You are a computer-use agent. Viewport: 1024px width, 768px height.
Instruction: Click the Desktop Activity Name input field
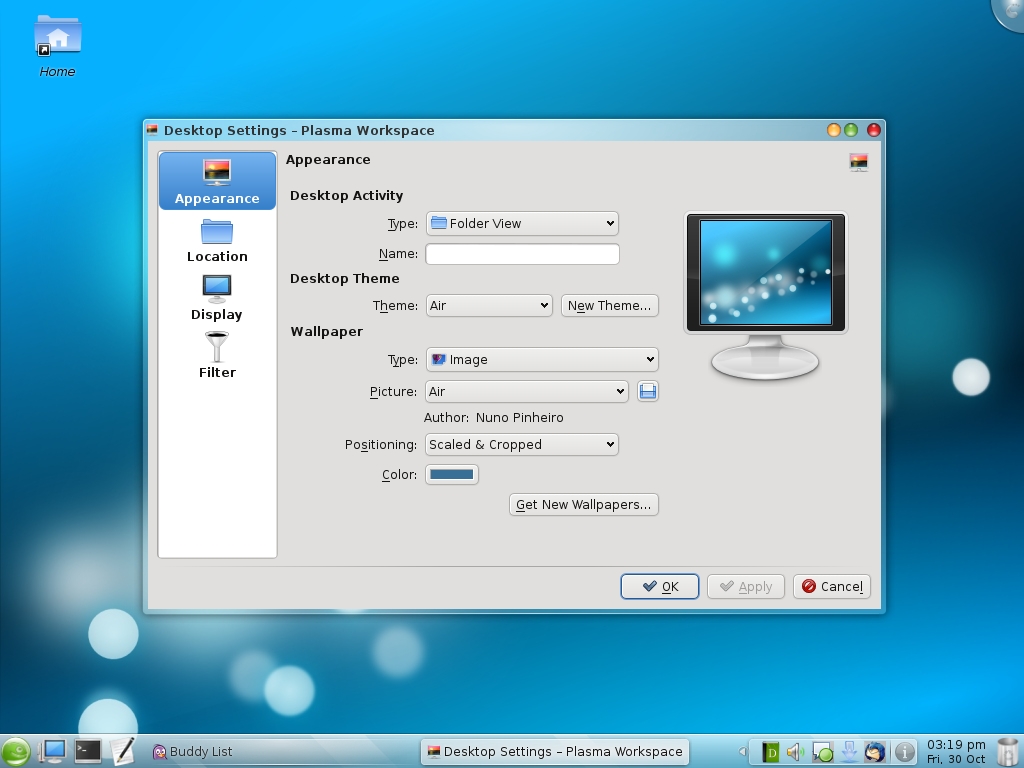[522, 254]
